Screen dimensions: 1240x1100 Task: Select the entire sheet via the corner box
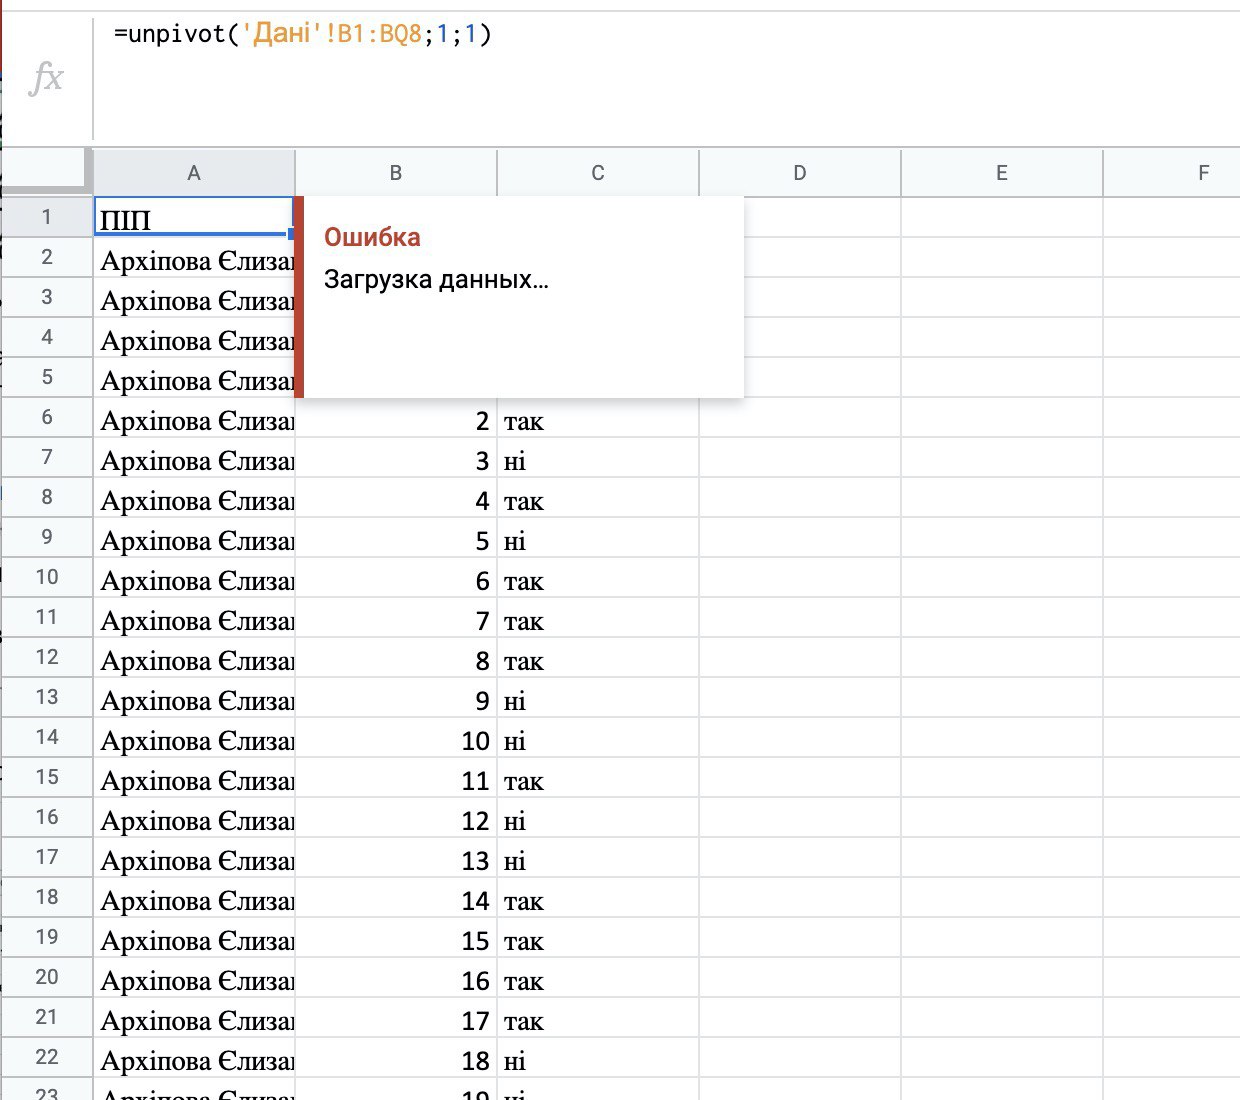point(46,170)
